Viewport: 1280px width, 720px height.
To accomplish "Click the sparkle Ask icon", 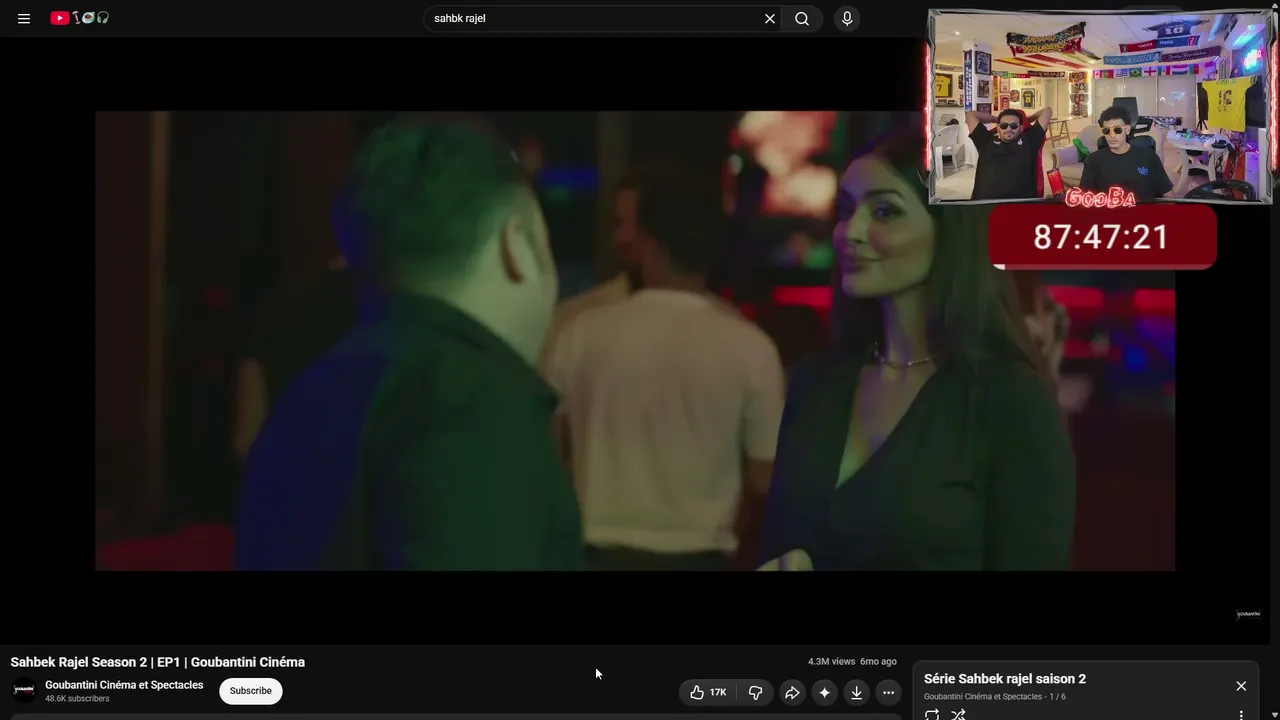I will click(x=824, y=692).
